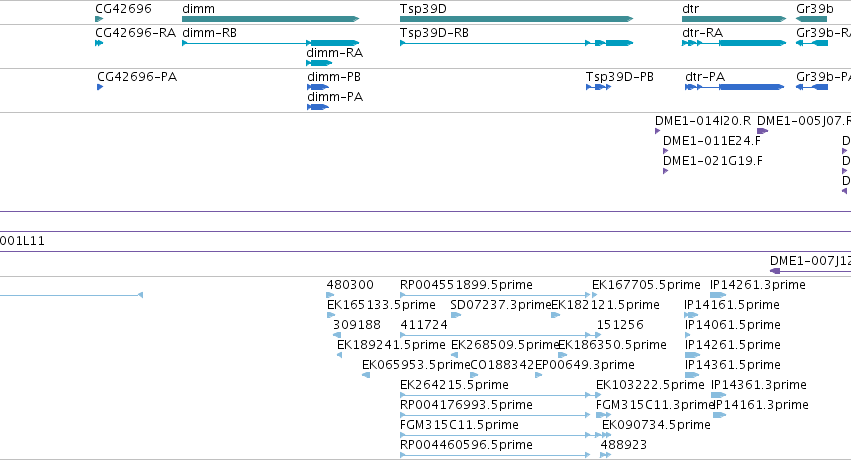
Task: Select EST 480300
Action: click(350, 285)
